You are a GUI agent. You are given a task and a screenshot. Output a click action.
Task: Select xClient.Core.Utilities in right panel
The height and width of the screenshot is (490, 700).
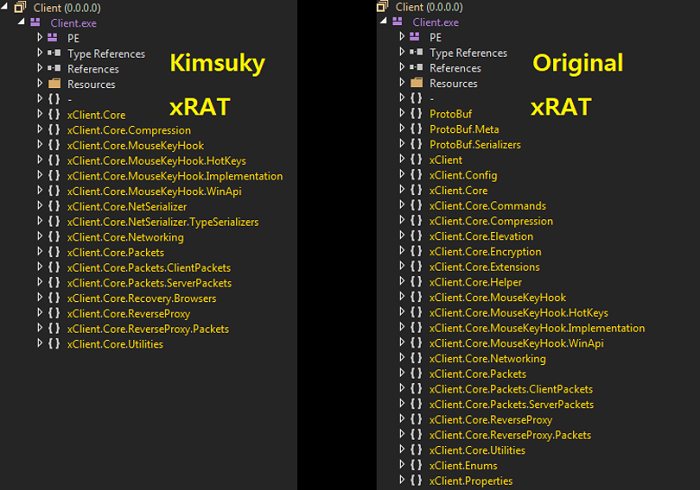pos(477,450)
